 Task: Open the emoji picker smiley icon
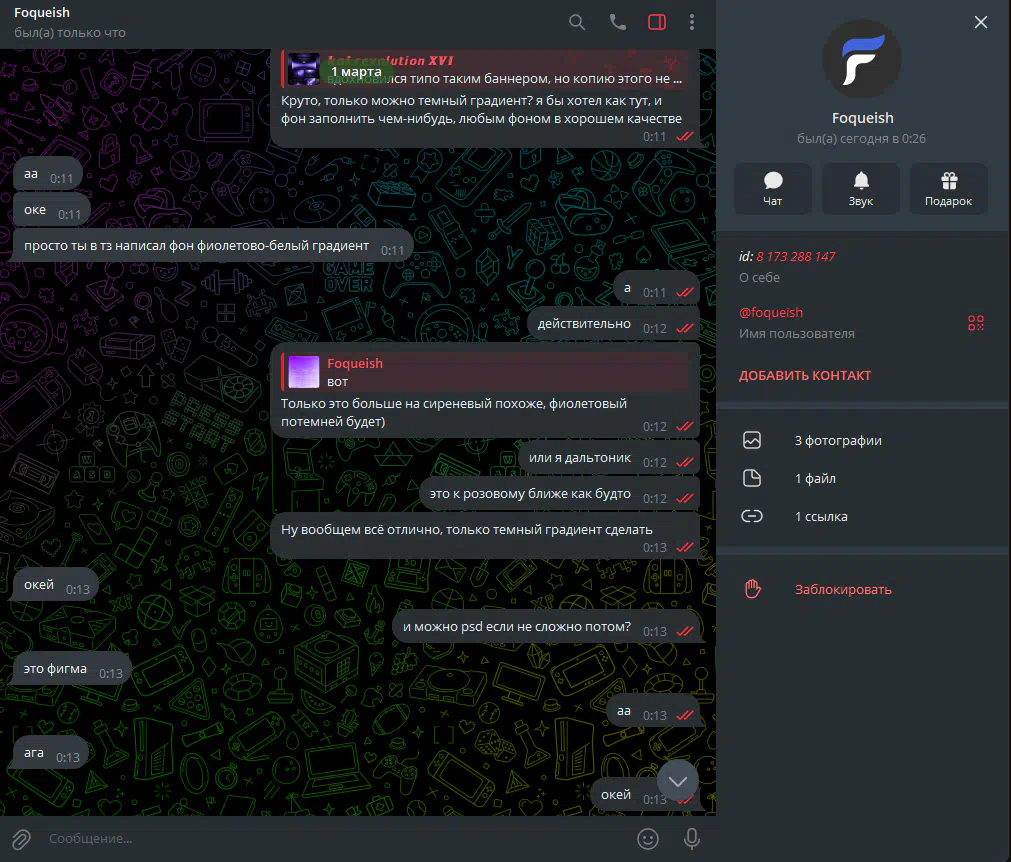(648, 838)
